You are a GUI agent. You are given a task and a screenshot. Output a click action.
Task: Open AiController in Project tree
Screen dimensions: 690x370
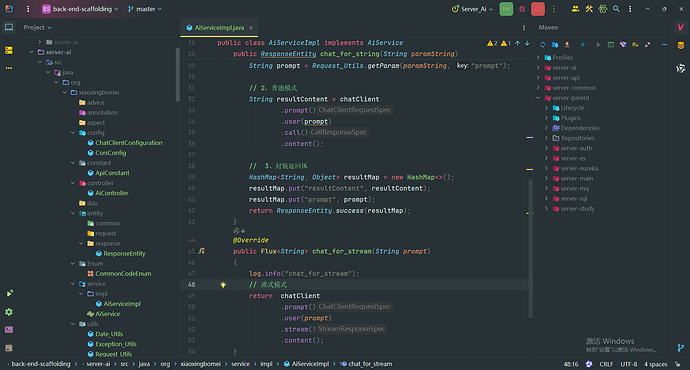tap(108, 193)
